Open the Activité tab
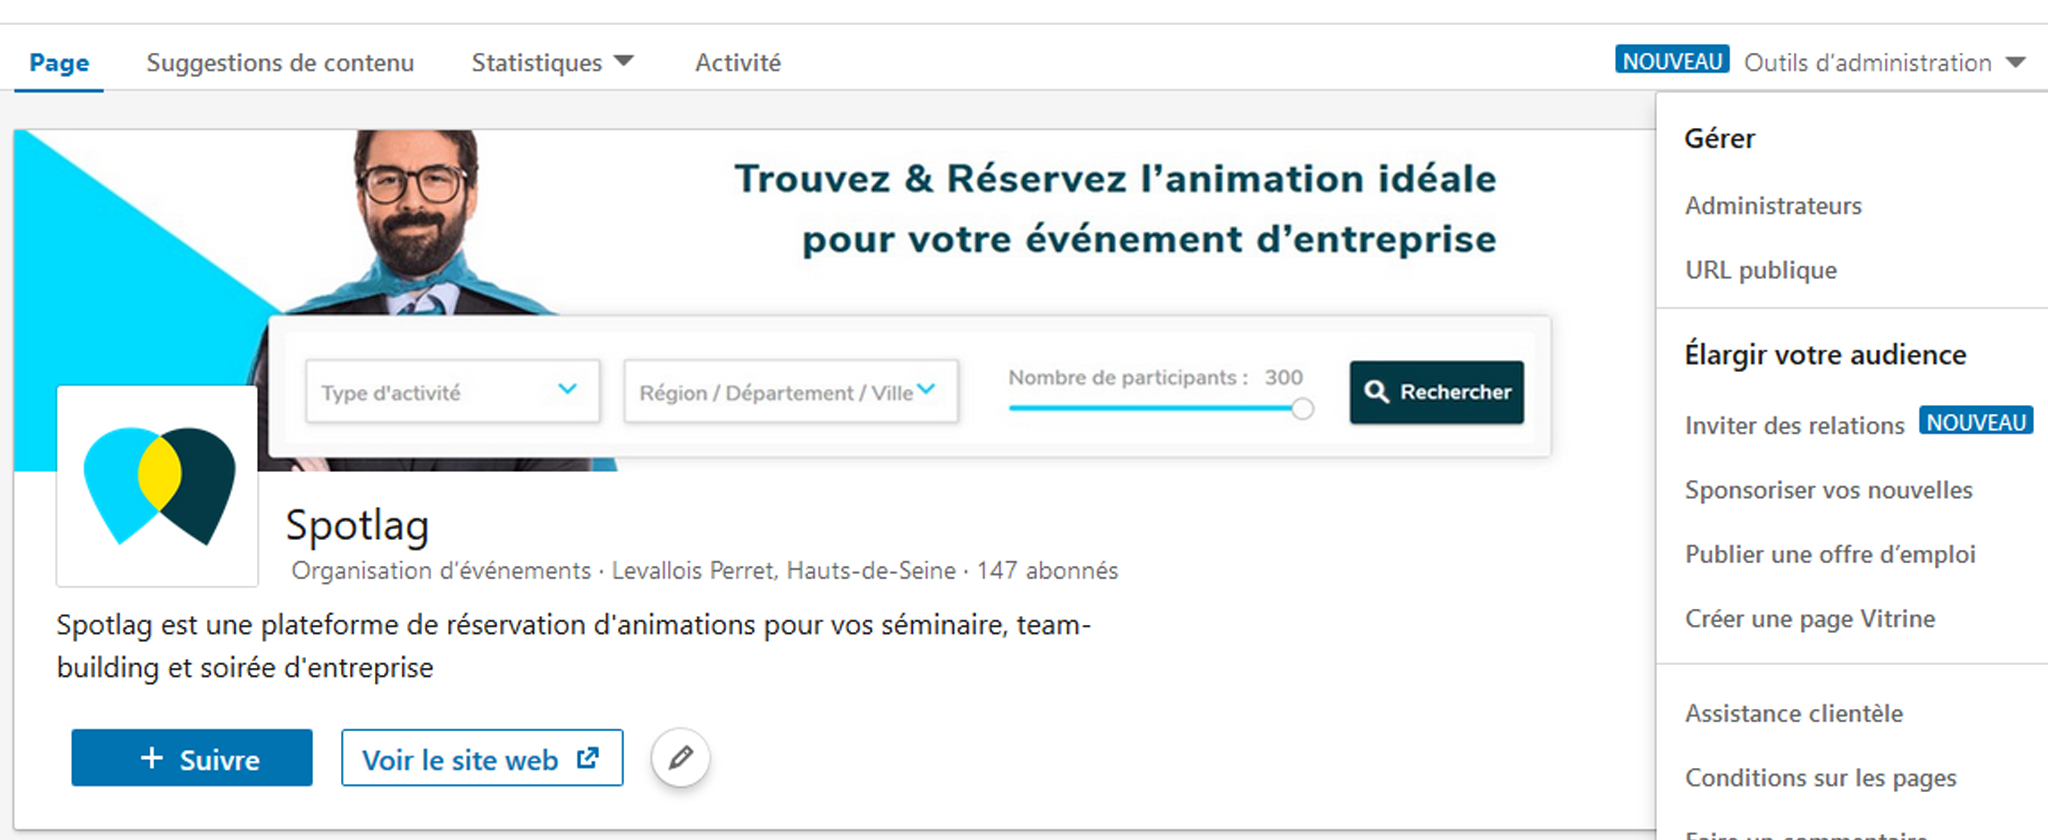 coord(738,63)
